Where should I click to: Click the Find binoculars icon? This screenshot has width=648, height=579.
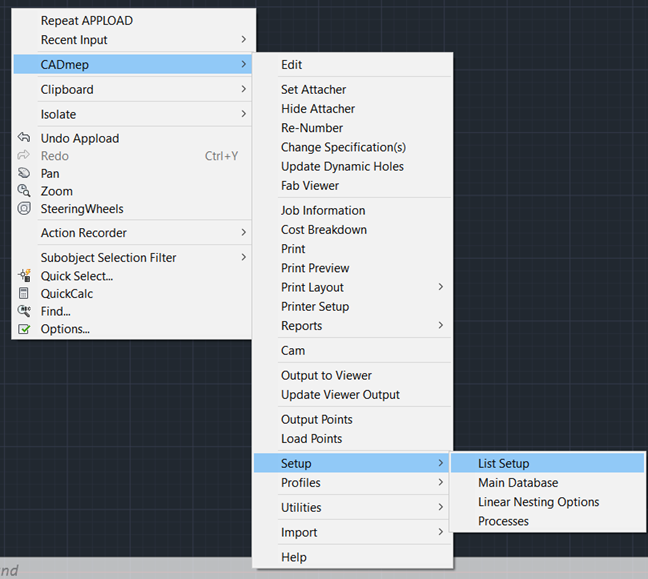[x=24, y=311]
